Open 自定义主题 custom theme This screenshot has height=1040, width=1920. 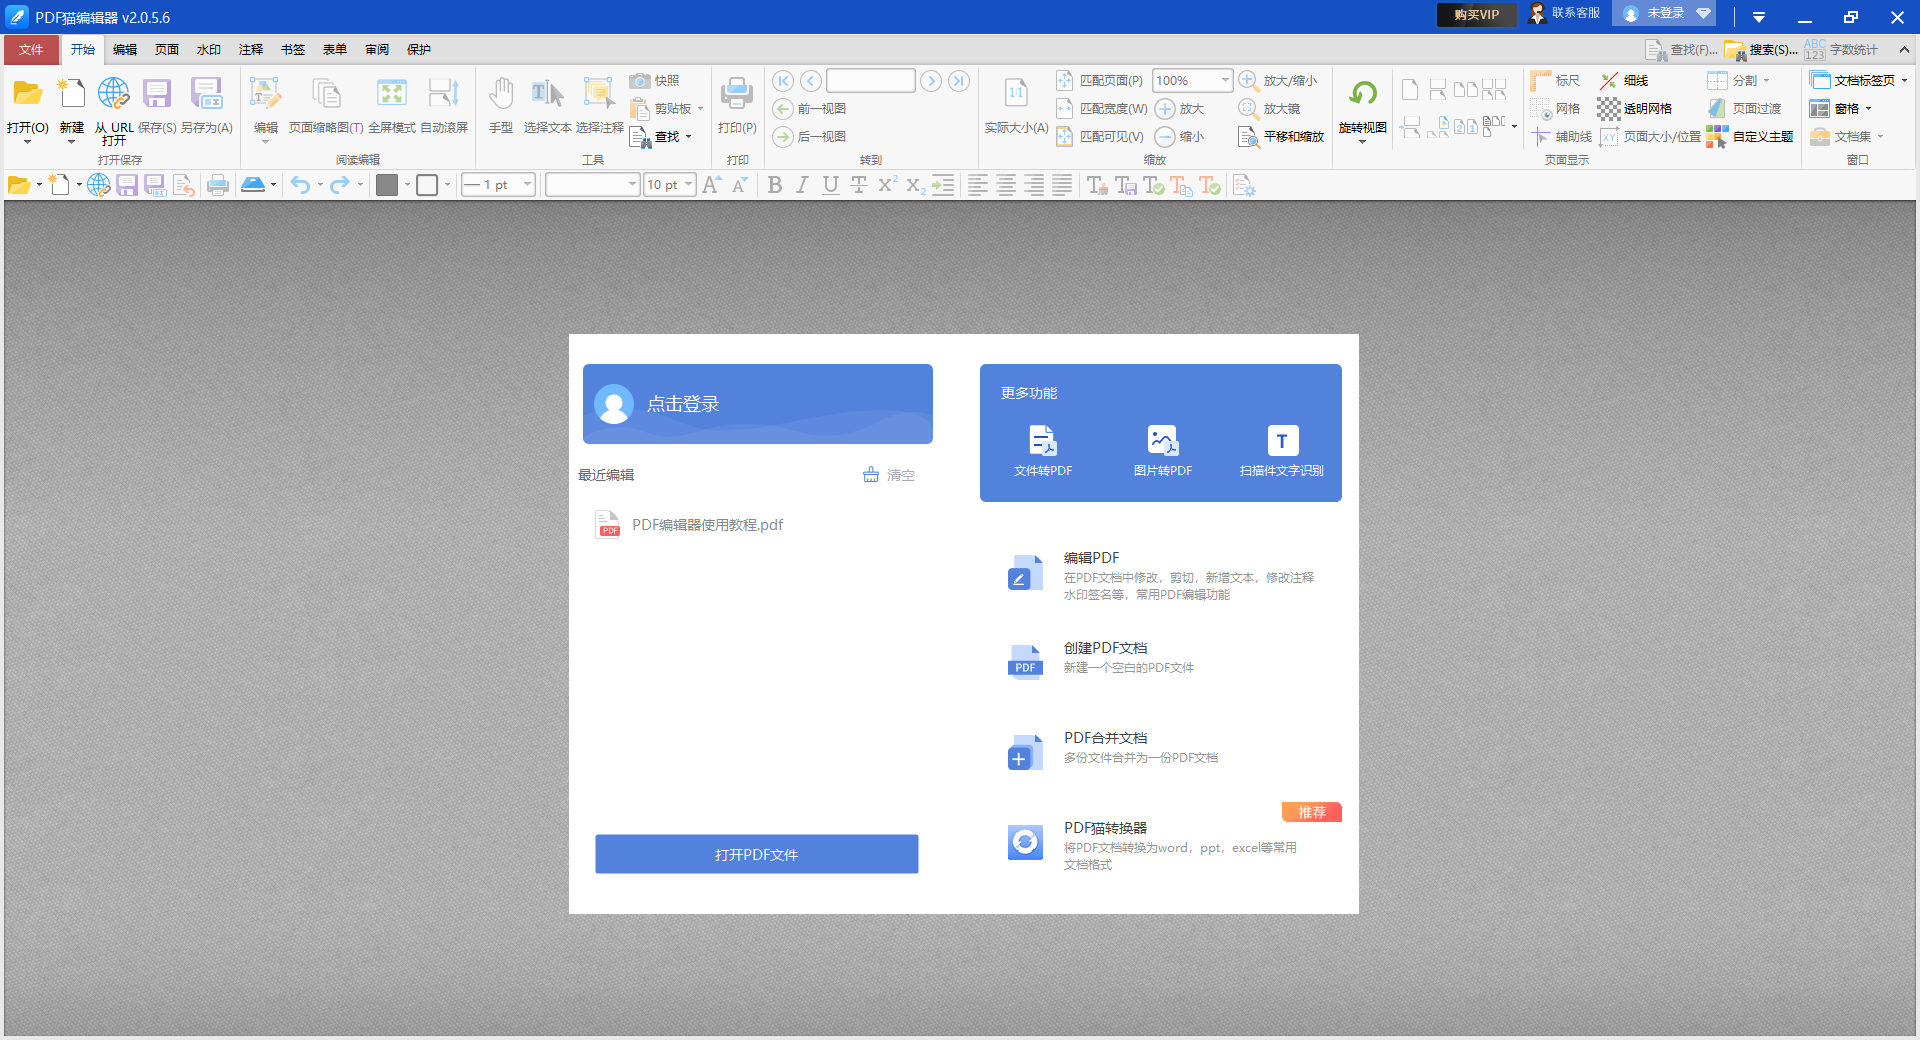coord(1750,136)
